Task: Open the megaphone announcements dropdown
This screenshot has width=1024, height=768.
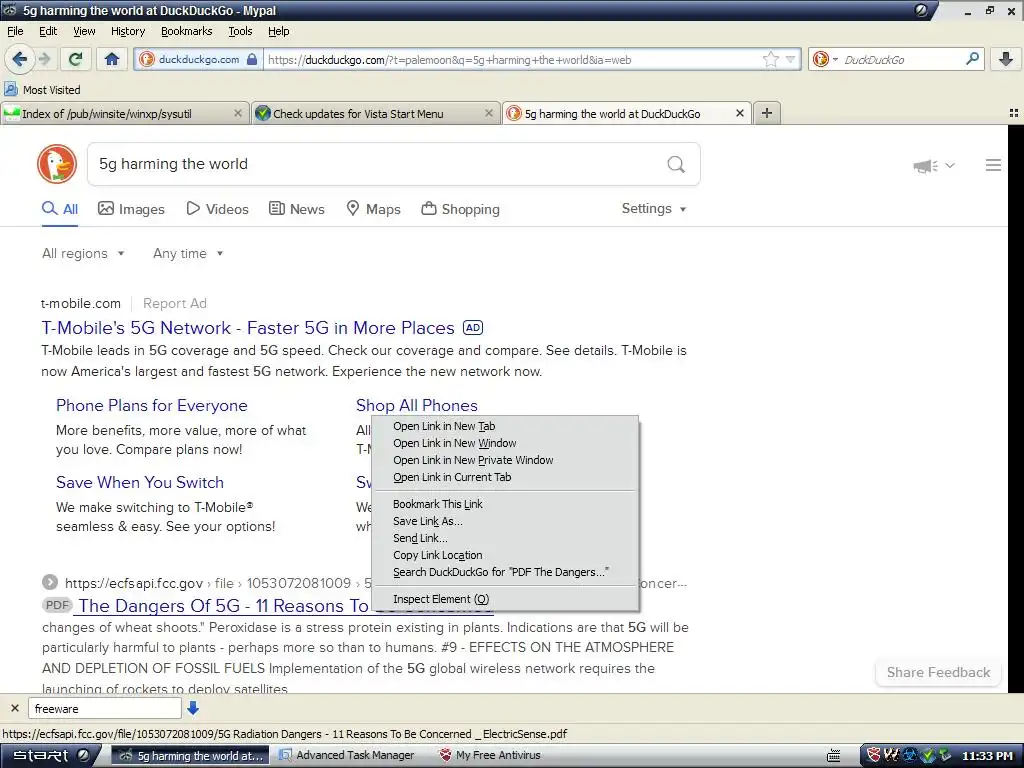Action: [934, 166]
